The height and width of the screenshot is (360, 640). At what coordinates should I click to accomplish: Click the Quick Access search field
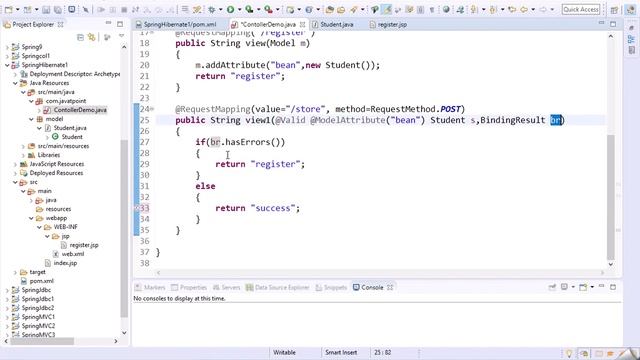tap(581, 9)
